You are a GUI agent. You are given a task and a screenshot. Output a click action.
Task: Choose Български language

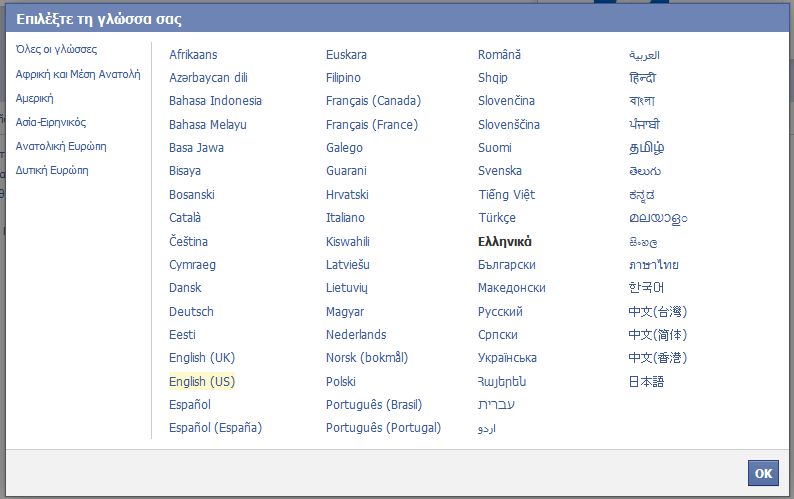tap(507, 265)
